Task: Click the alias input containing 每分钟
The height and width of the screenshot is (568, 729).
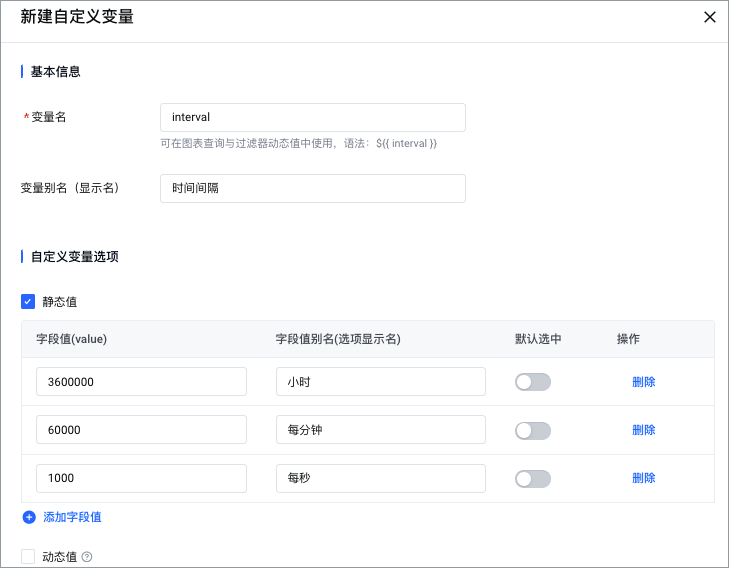Action: click(380, 430)
